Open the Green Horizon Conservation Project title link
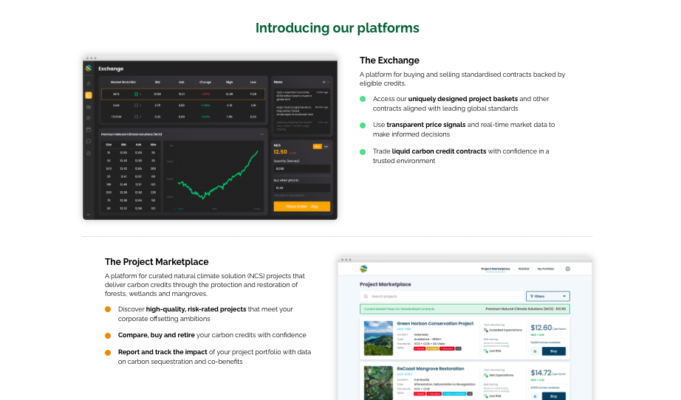Viewport: 681px width, 400px height. 435,324
